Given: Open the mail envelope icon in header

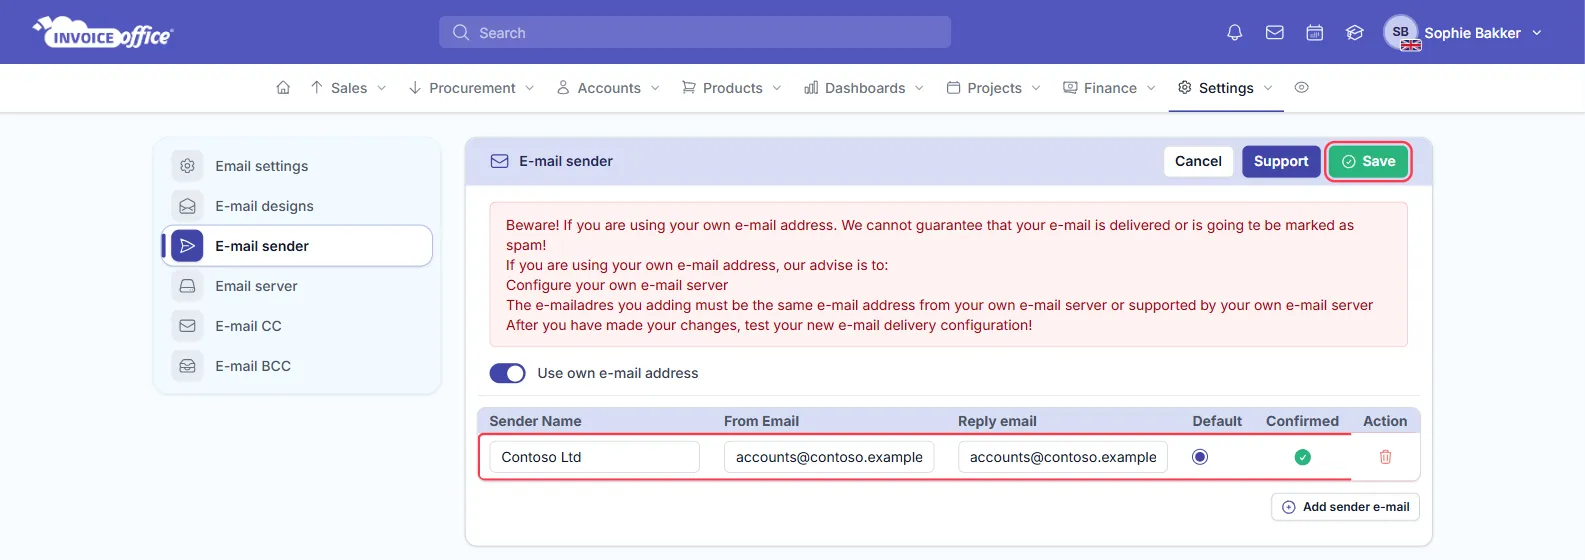Looking at the screenshot, I should click(1275, 33).
